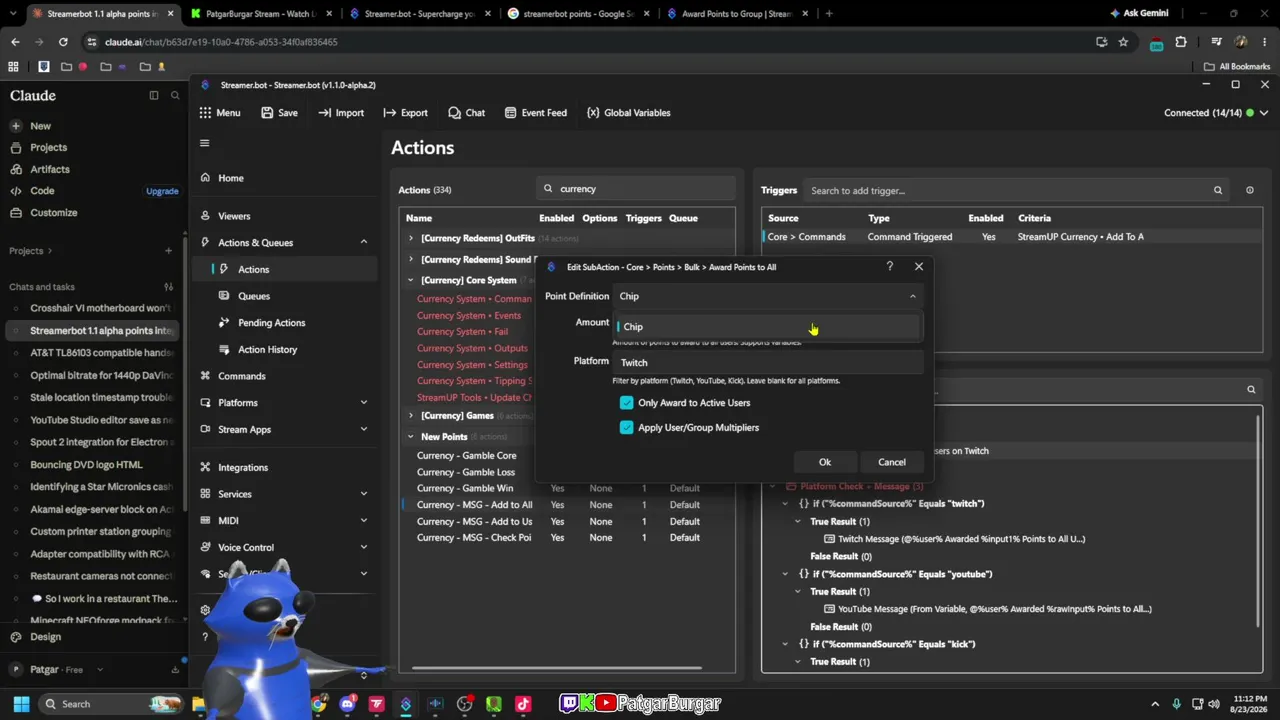Screen dimensions: 1280x720
Task: Click the Actions search field
Action: (636, 189)
